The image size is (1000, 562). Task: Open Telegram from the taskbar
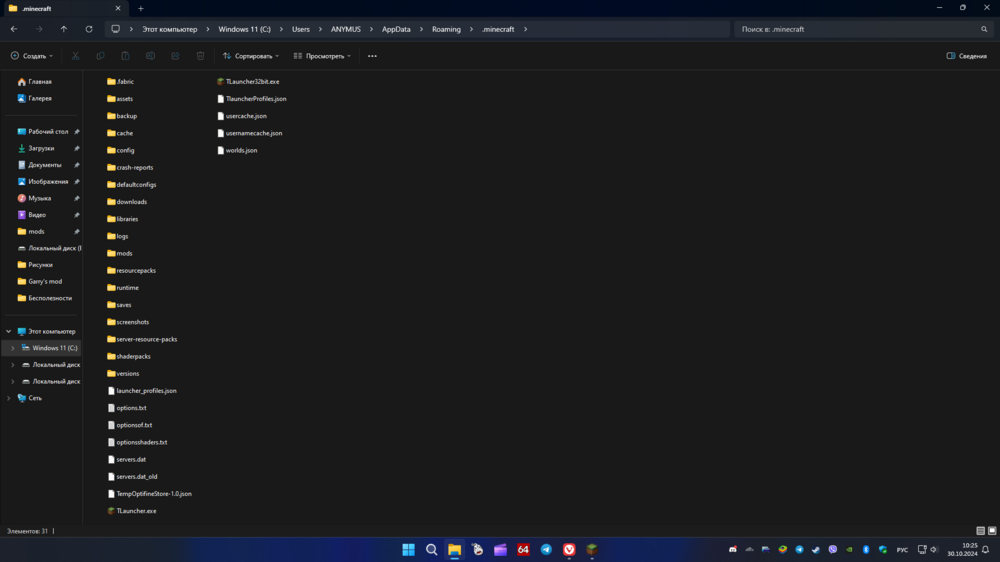547,549
